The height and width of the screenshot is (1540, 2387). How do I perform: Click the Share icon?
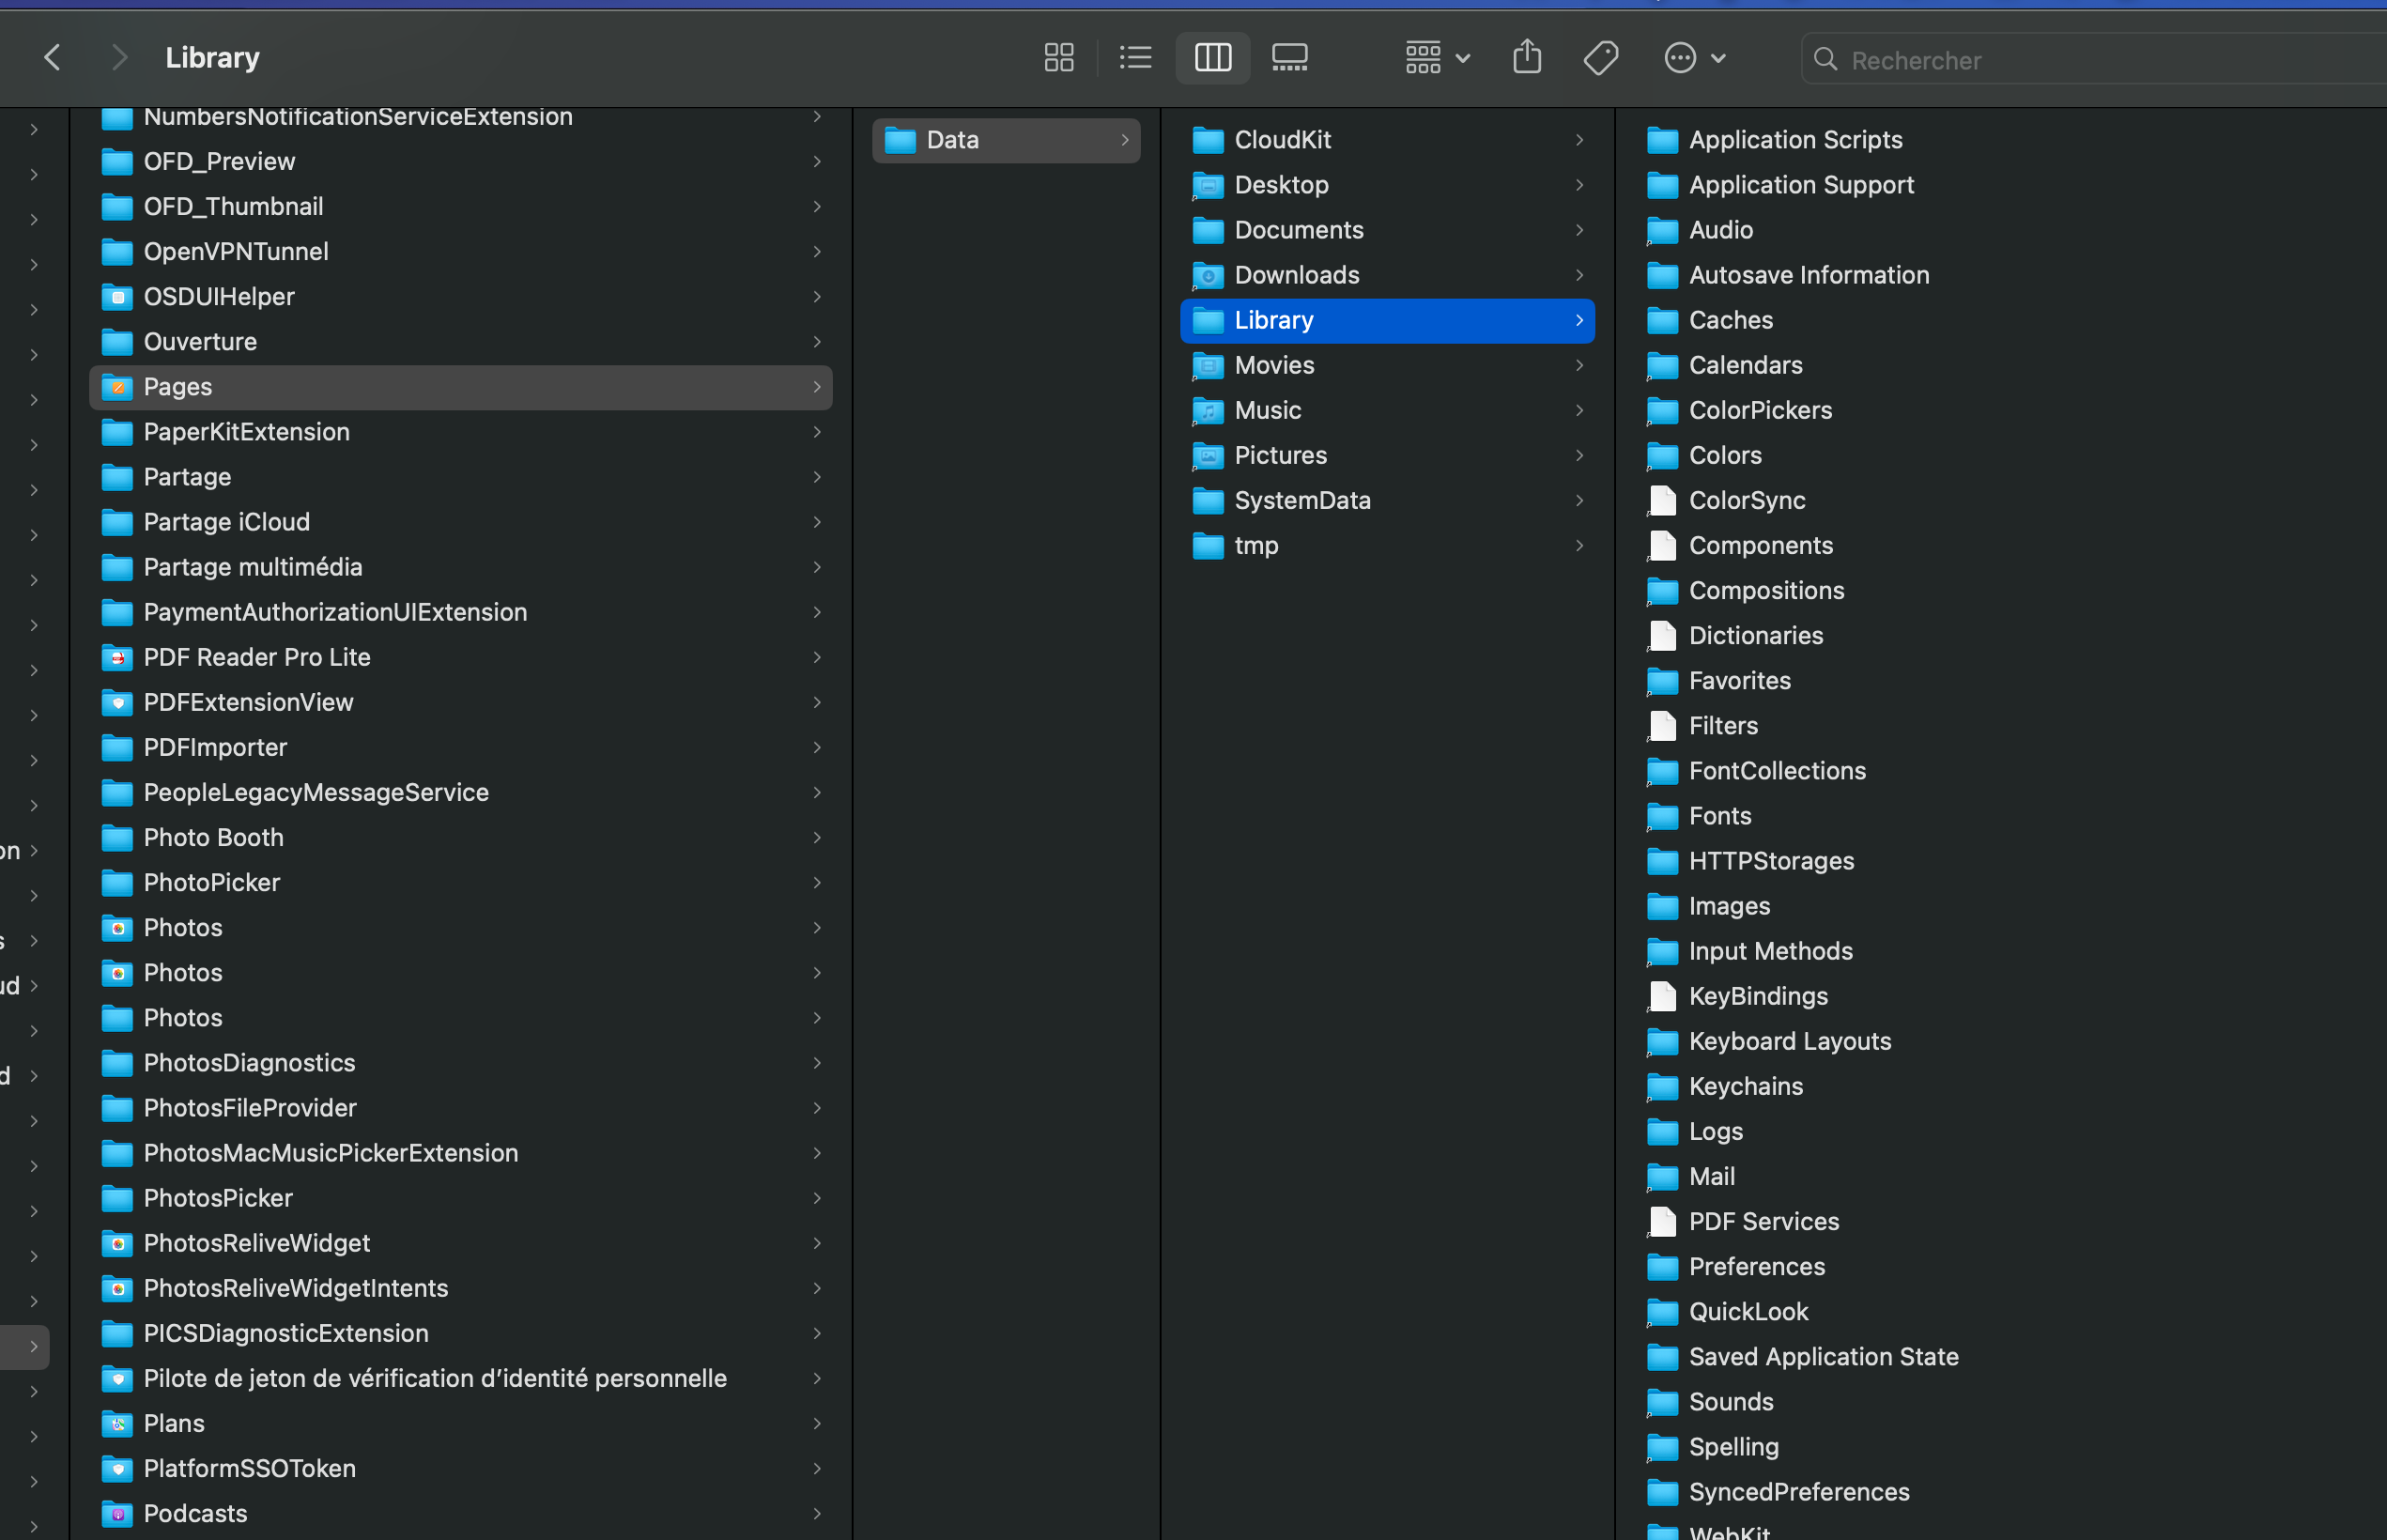(x=1526, y=58)
